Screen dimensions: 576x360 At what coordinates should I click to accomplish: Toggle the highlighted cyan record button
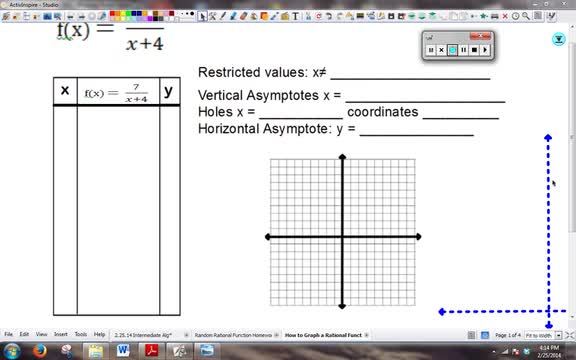point(453,50)
